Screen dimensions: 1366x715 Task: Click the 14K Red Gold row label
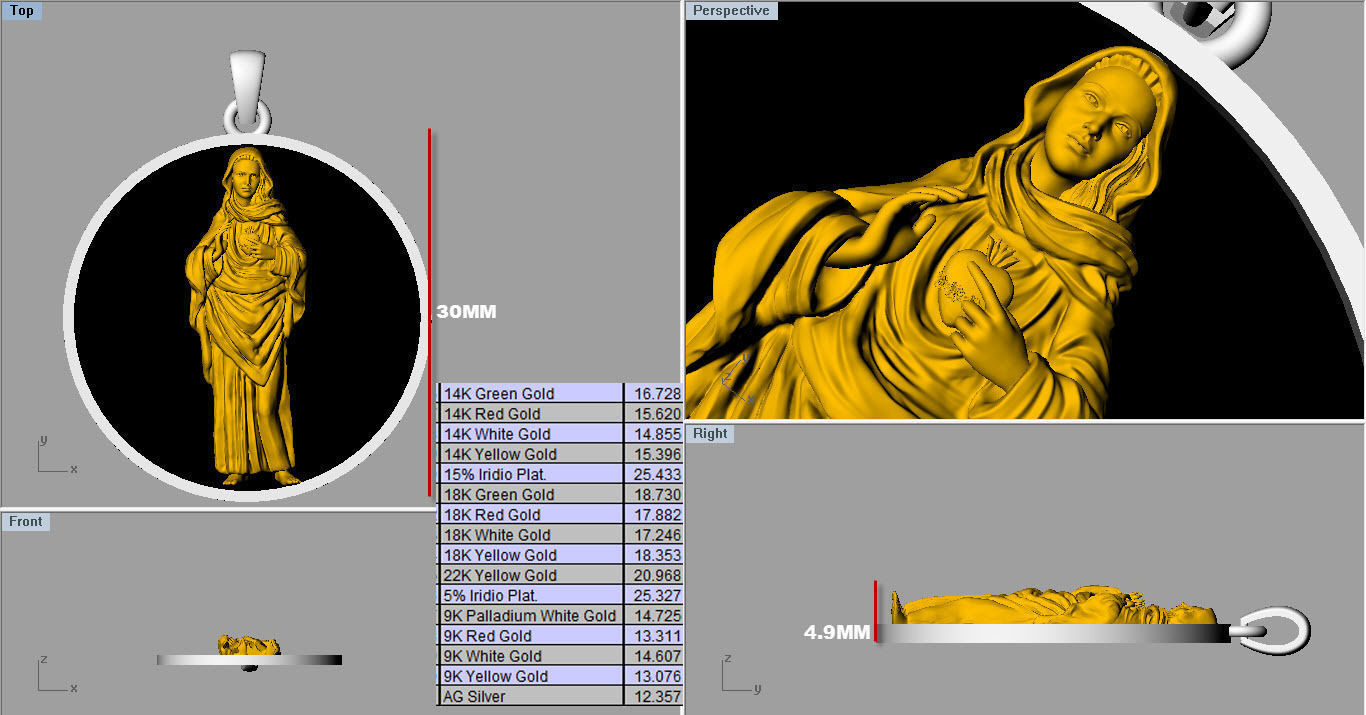coord(492,414)
